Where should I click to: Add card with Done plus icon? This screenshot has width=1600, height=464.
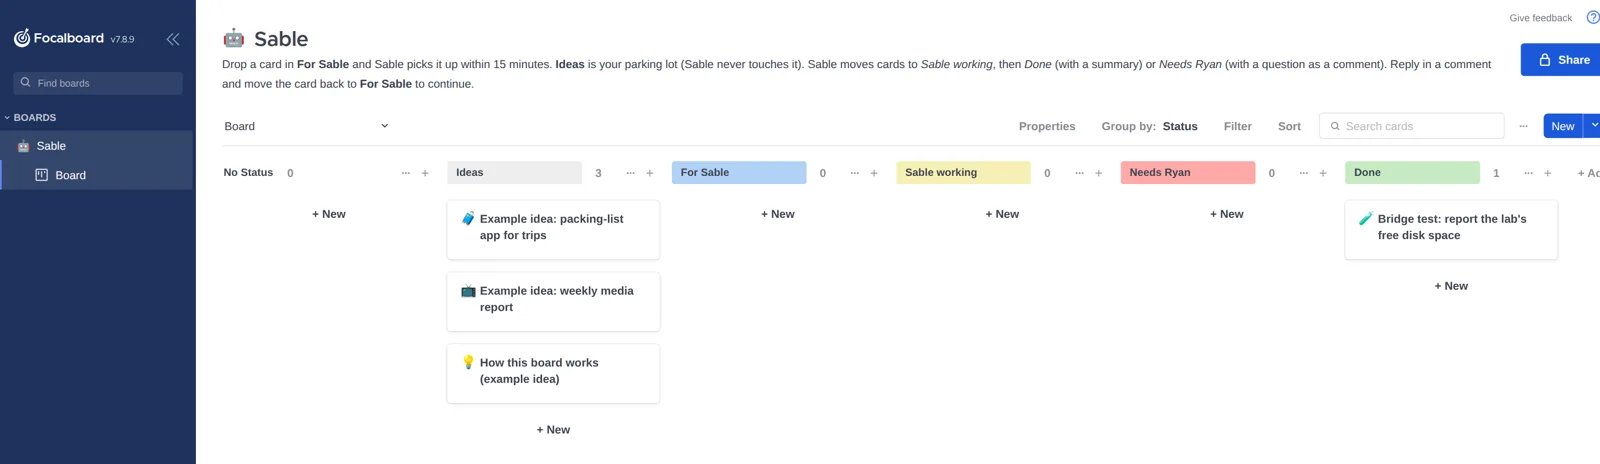click(1548, 173)
